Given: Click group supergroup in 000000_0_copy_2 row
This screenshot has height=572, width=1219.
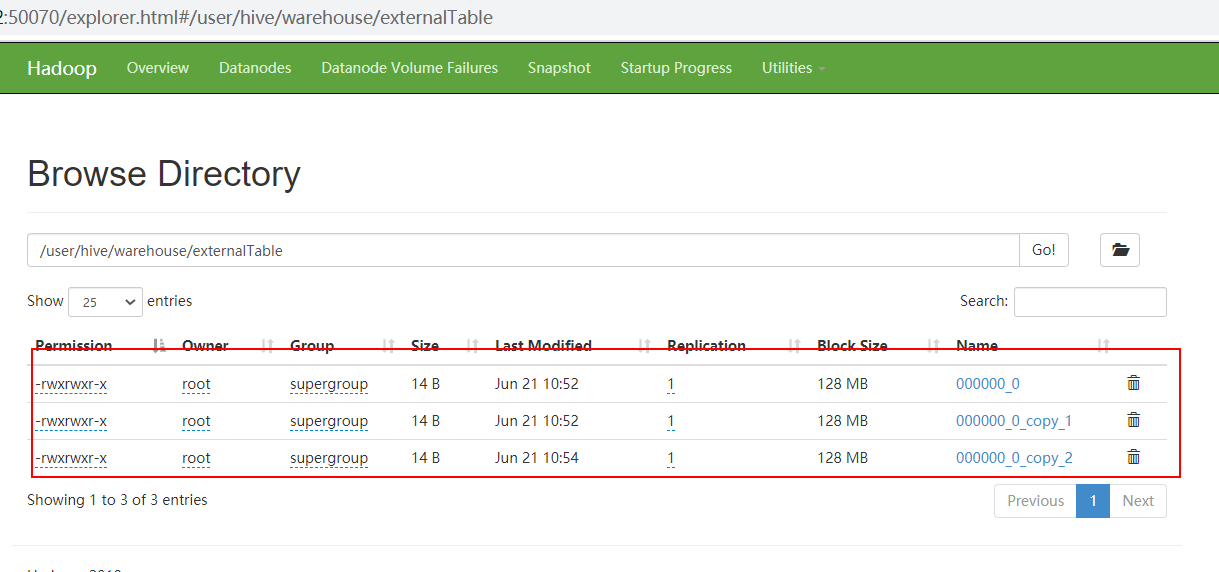Looking at the screenshot, I should (x=329, y=458).
